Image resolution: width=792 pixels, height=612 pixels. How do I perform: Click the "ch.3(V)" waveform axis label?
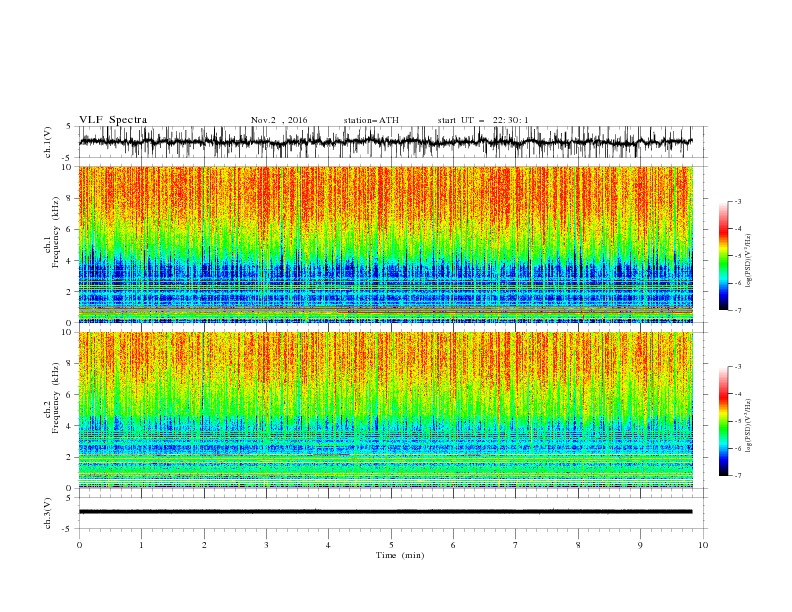(x=48, y=513)
